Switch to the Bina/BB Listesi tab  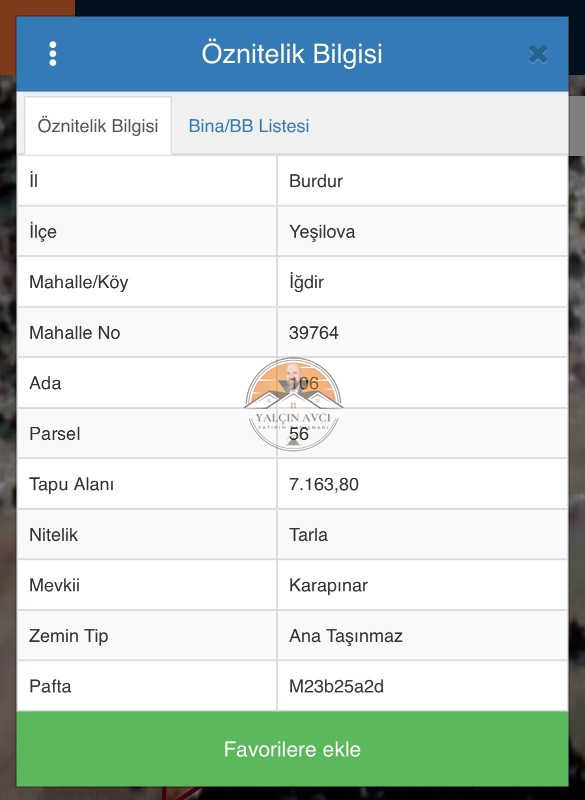248,126
